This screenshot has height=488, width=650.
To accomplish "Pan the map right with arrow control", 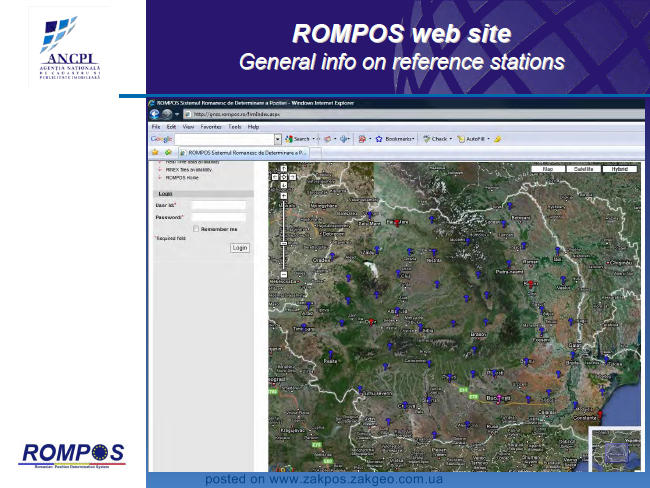I will click(x=293, y=177).
